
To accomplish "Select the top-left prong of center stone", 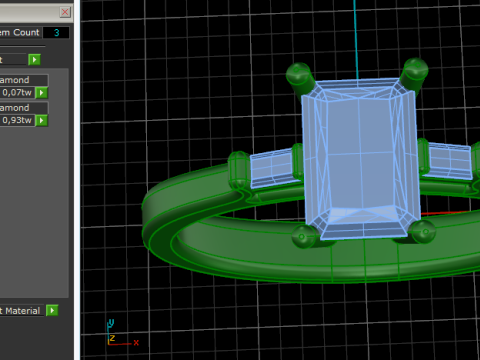I will tap(301, 79).
